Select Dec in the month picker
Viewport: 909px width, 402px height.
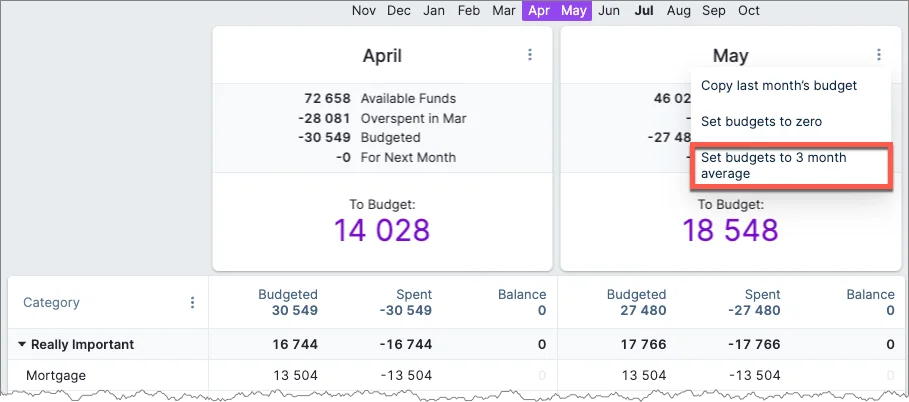[399, 11]
